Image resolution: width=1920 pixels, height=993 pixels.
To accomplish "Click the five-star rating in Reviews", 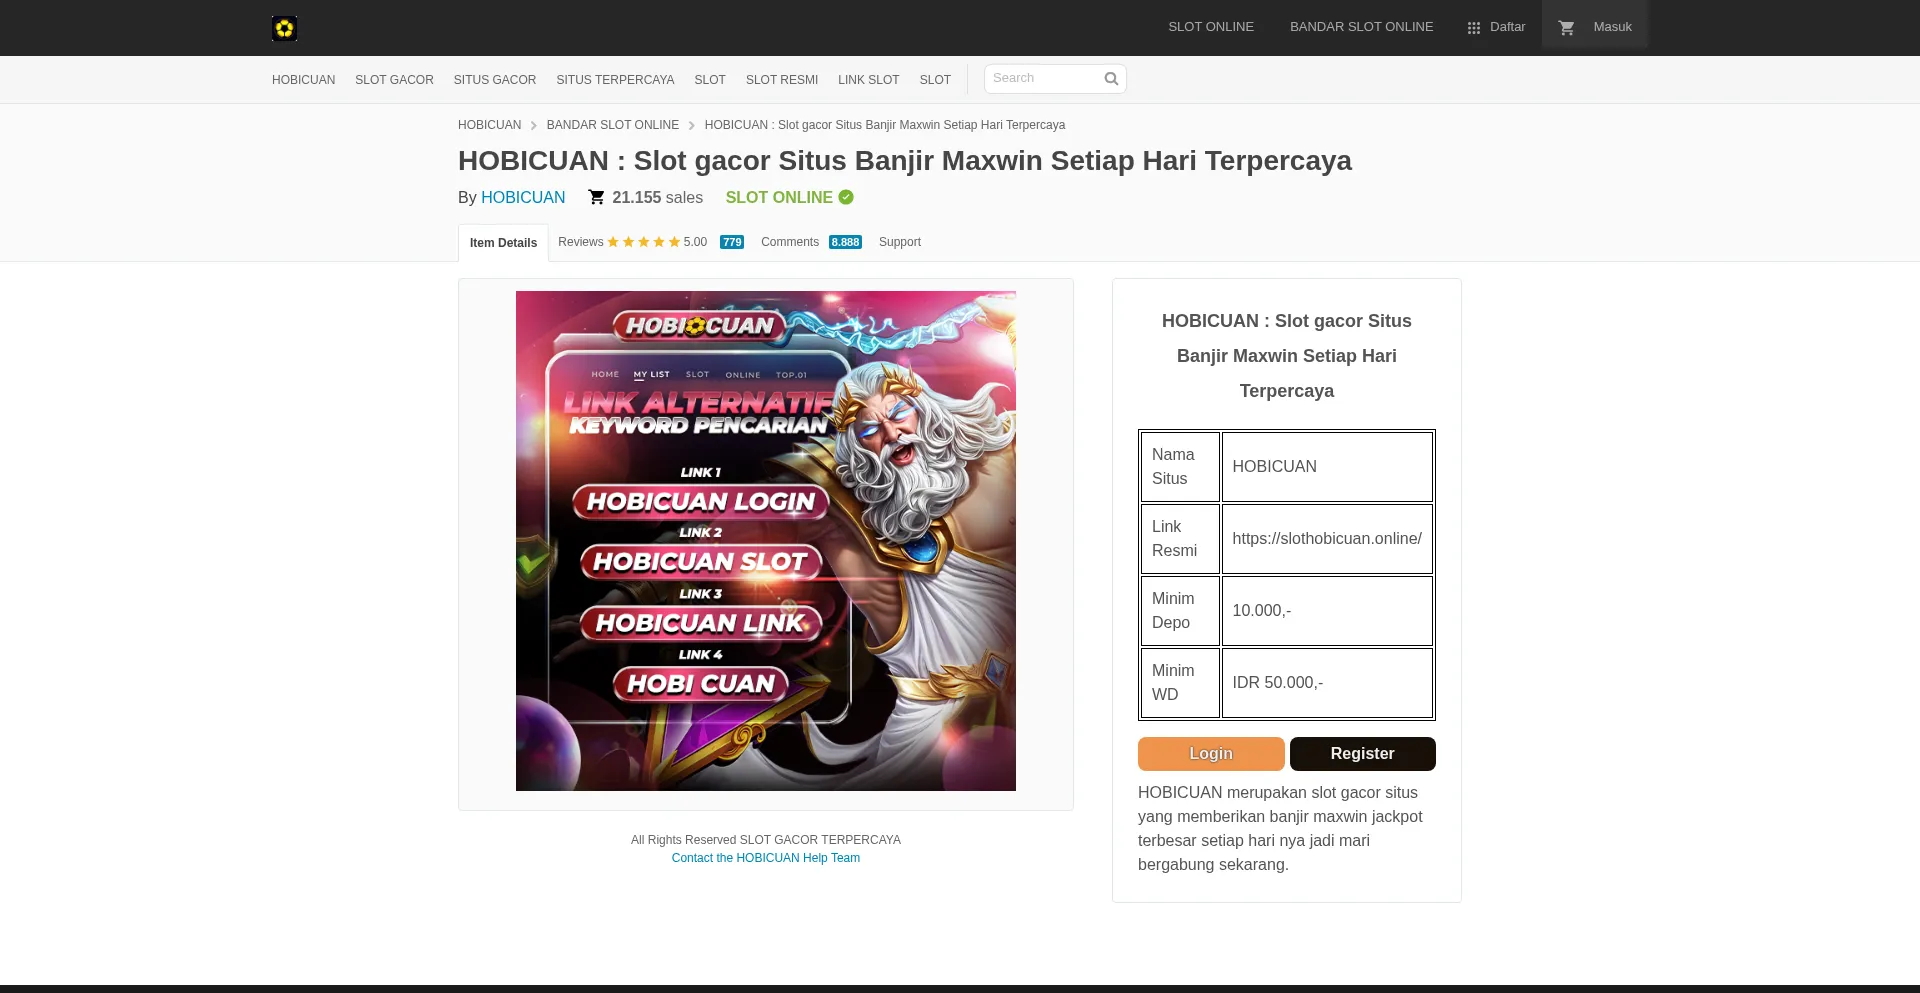I will pyautogui.click(x=643, y=242).
